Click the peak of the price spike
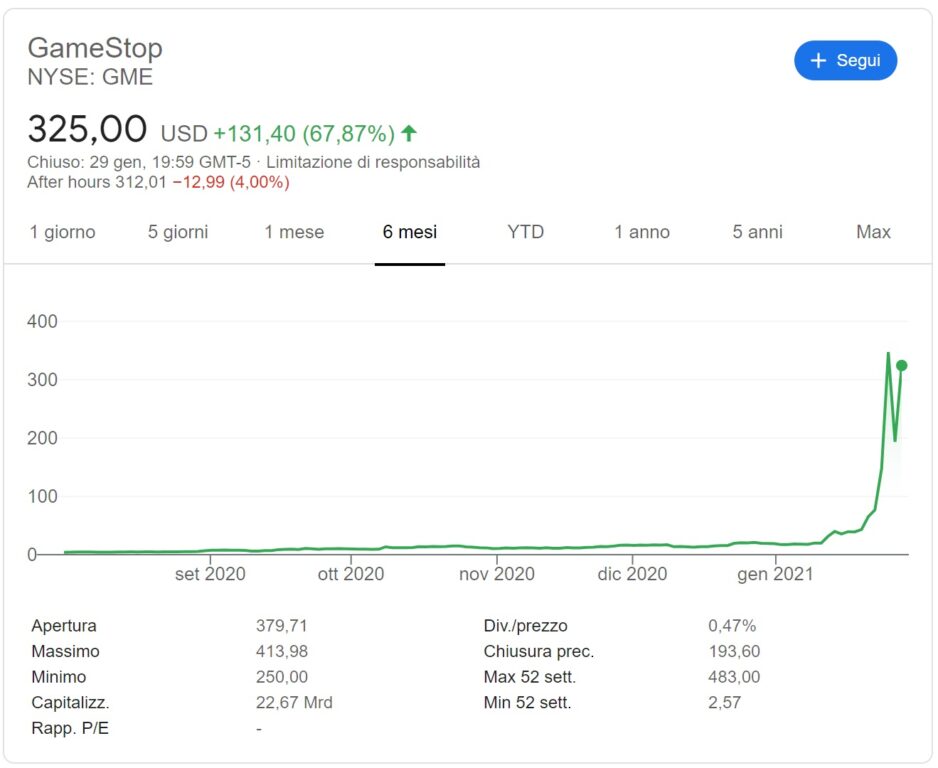Screen dimensions: 938x768 pos(888,353)
